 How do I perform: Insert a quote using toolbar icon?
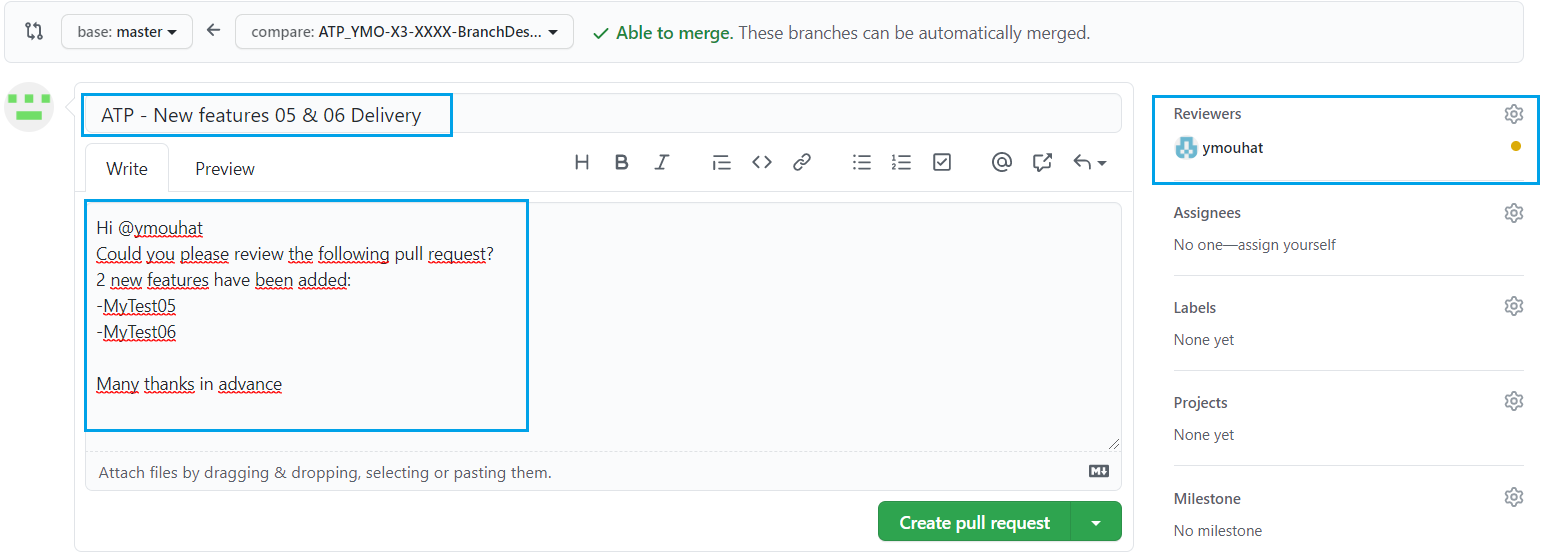(x=721, y=162)
